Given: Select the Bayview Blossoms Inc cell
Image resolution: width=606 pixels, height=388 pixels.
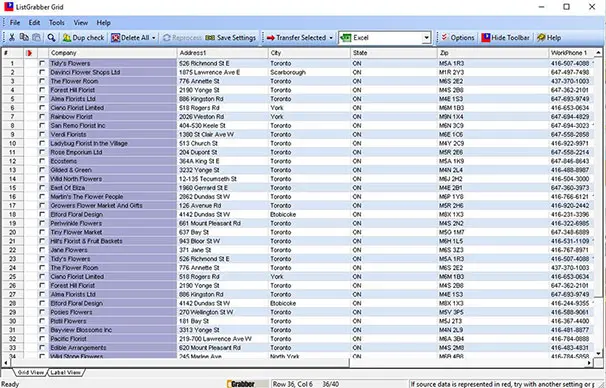Looking at the screenshot, I should point(112,330).
